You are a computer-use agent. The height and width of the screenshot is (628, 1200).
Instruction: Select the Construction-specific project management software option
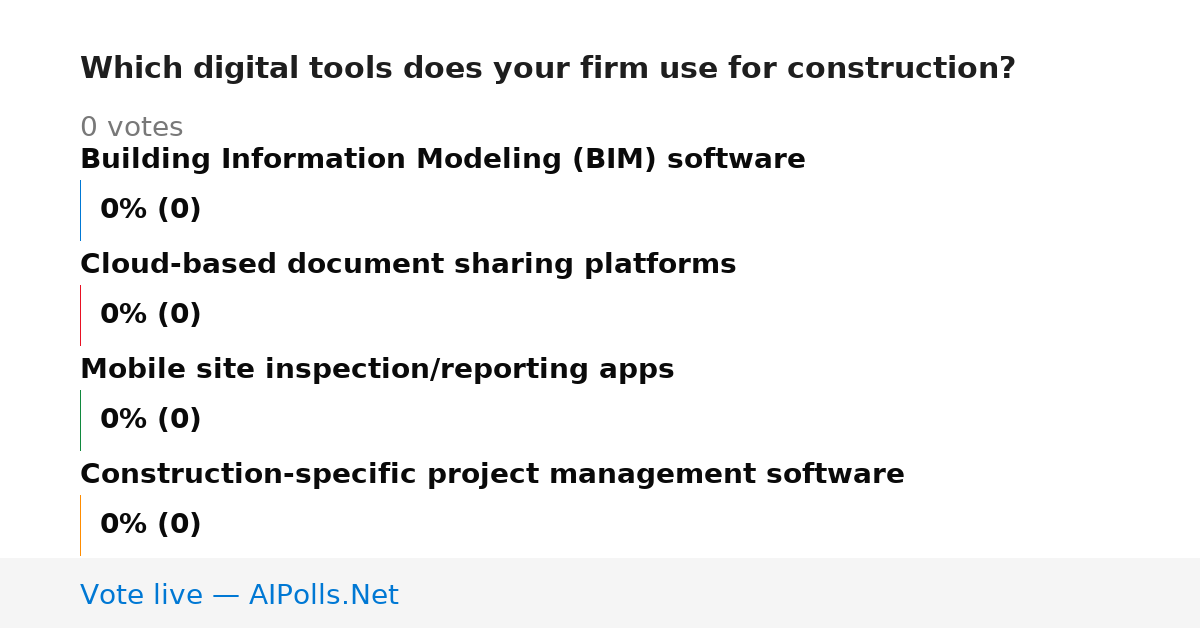click(x=492, y=475)
